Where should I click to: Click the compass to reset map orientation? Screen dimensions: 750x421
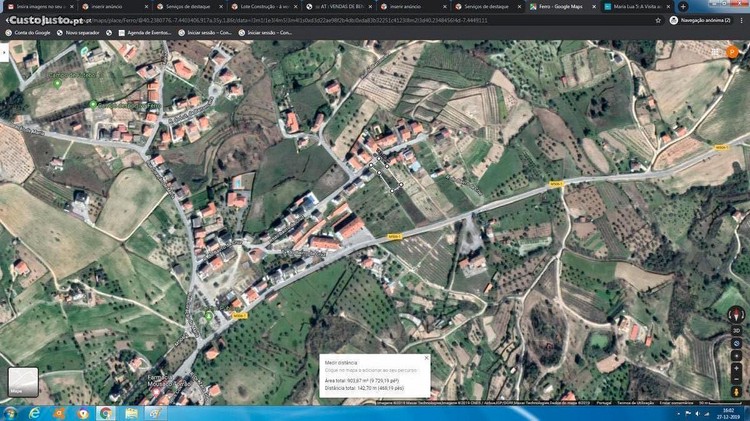tap(736, 312)
